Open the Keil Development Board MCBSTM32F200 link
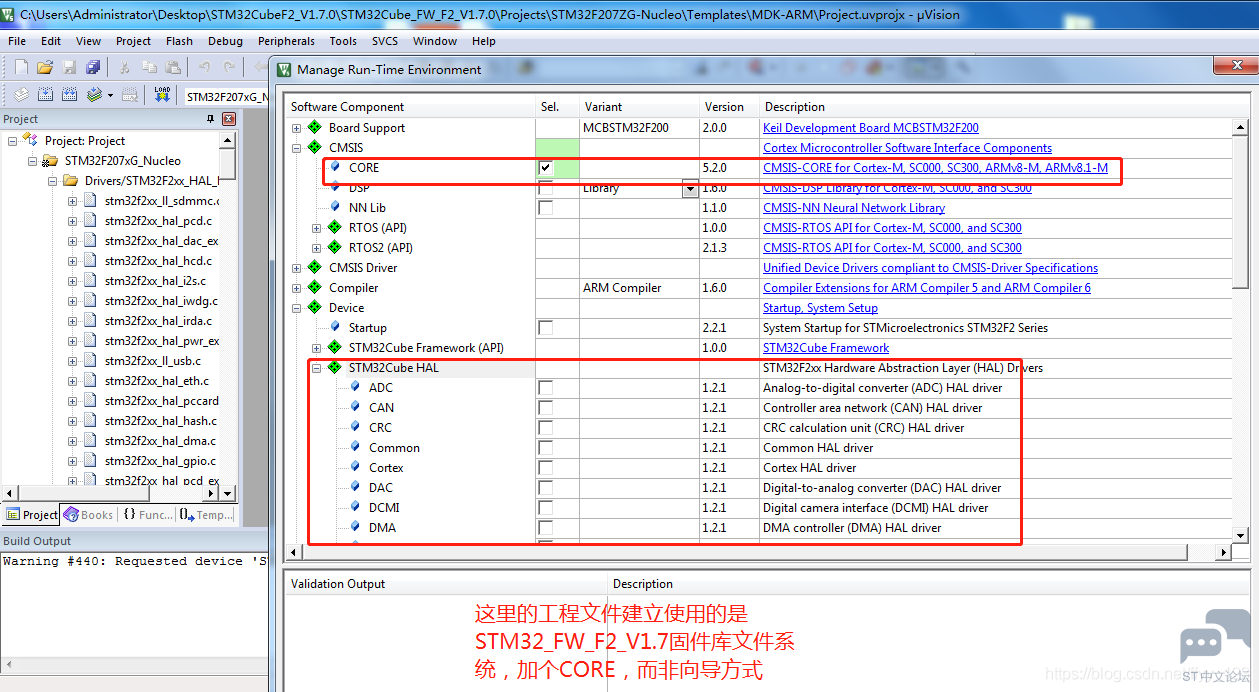 coord(870,128)
